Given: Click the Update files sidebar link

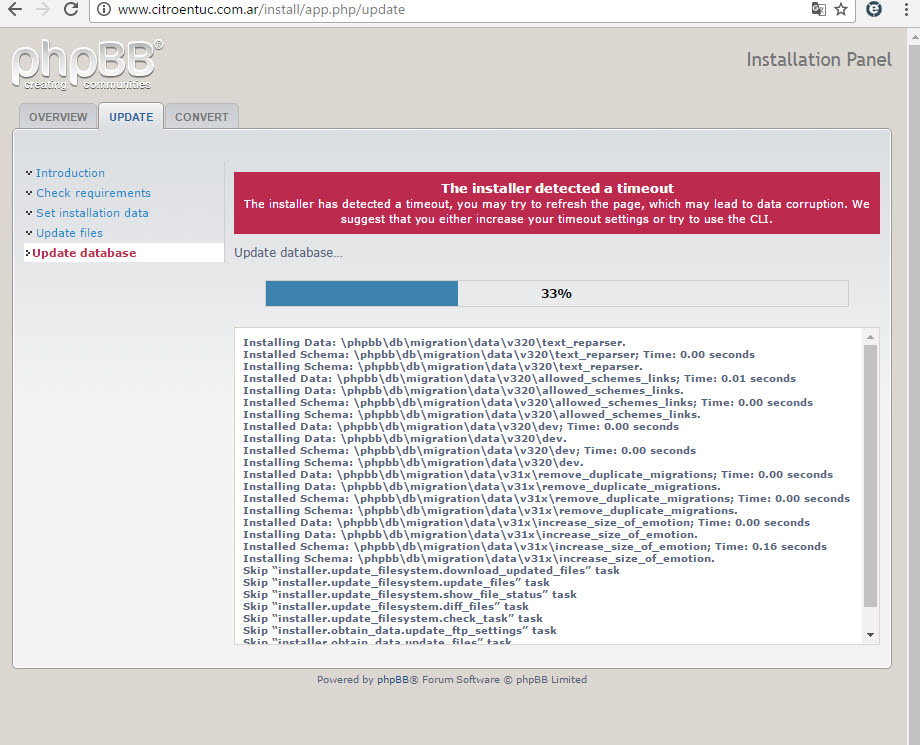Looking at the screenshot, I should click(69, 233).
